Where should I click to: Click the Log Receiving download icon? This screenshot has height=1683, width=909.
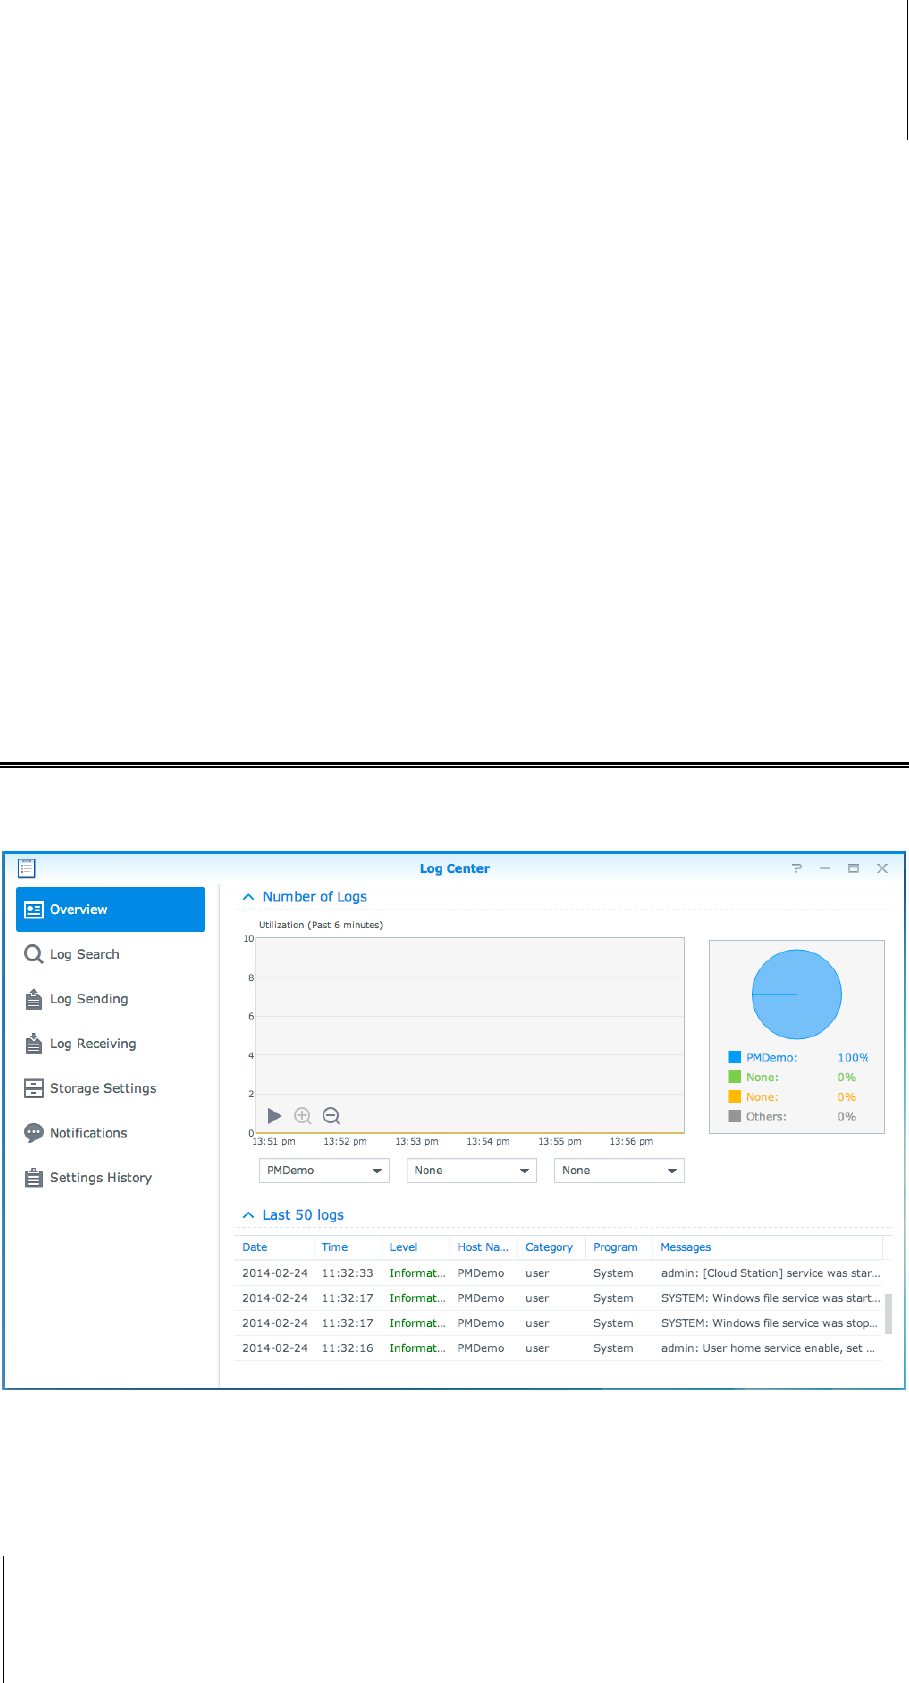coord(34,1043)
